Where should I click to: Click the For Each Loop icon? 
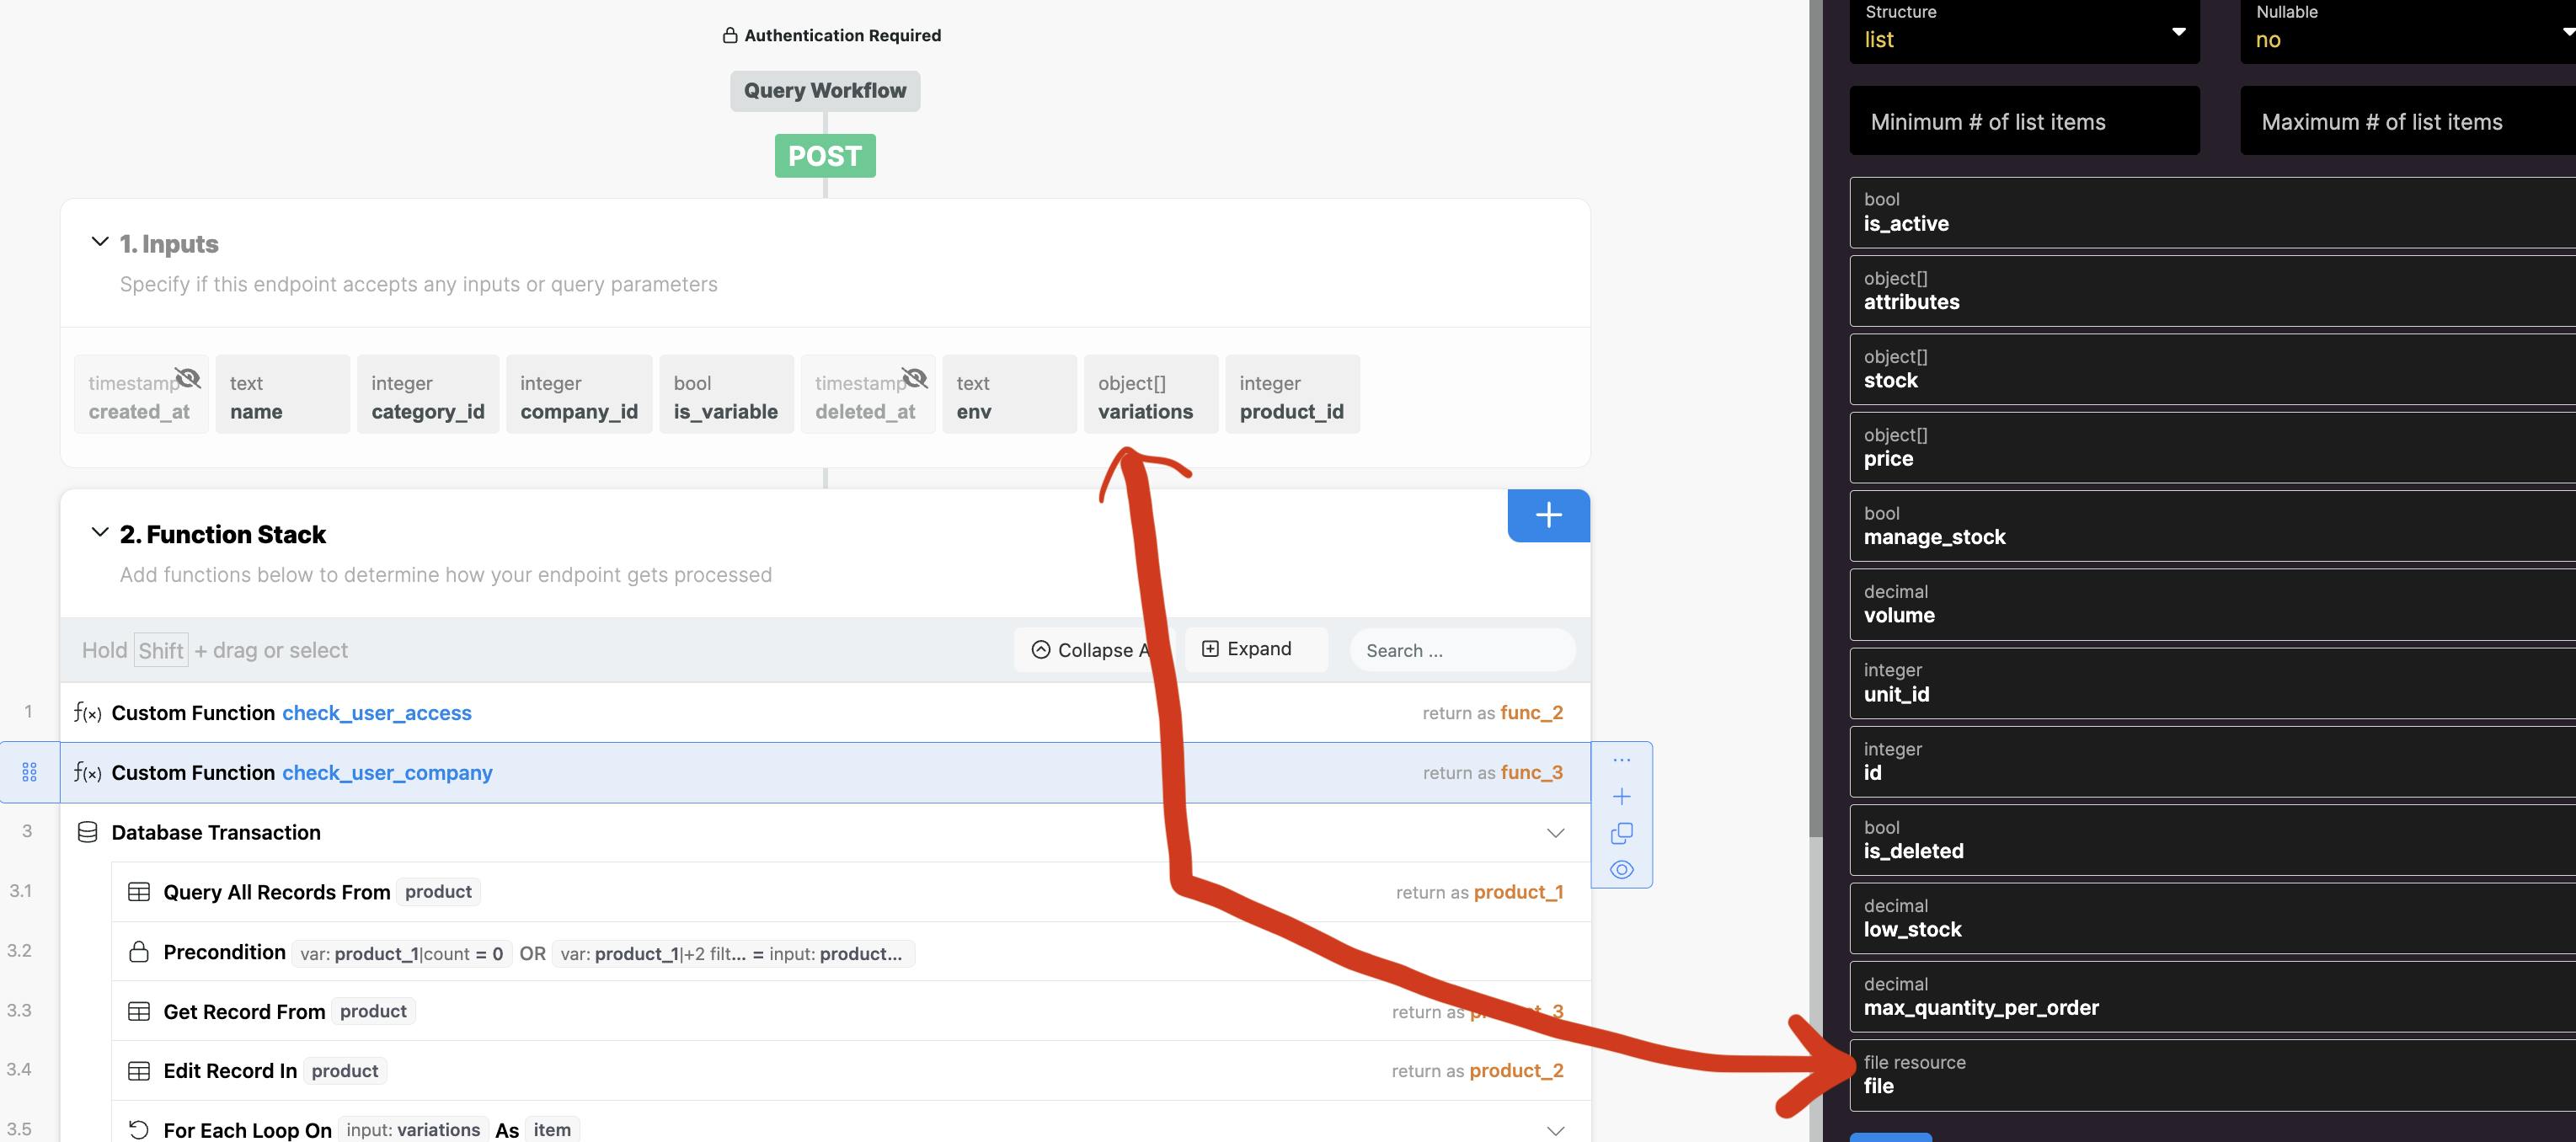(139, 1130)
